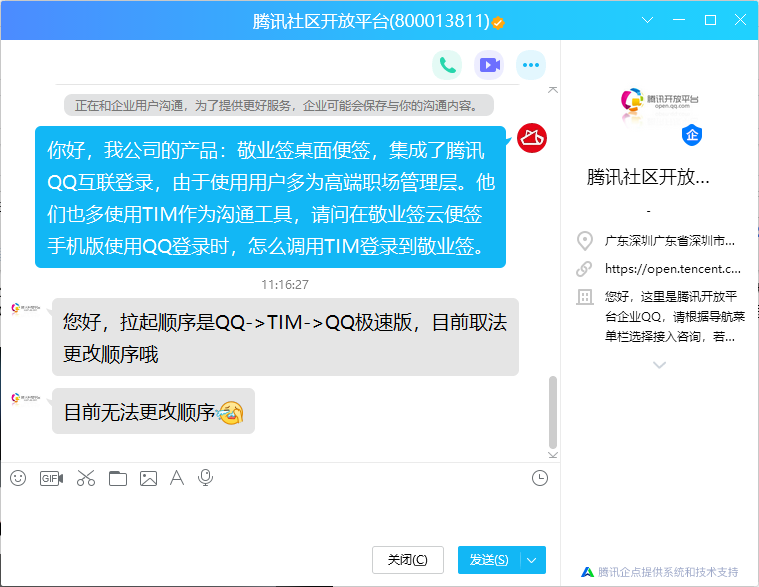Image resolution: width=759 pixels, height=587 pixels.
Task: Start a video call with camera icon
Action: point(489,65)
